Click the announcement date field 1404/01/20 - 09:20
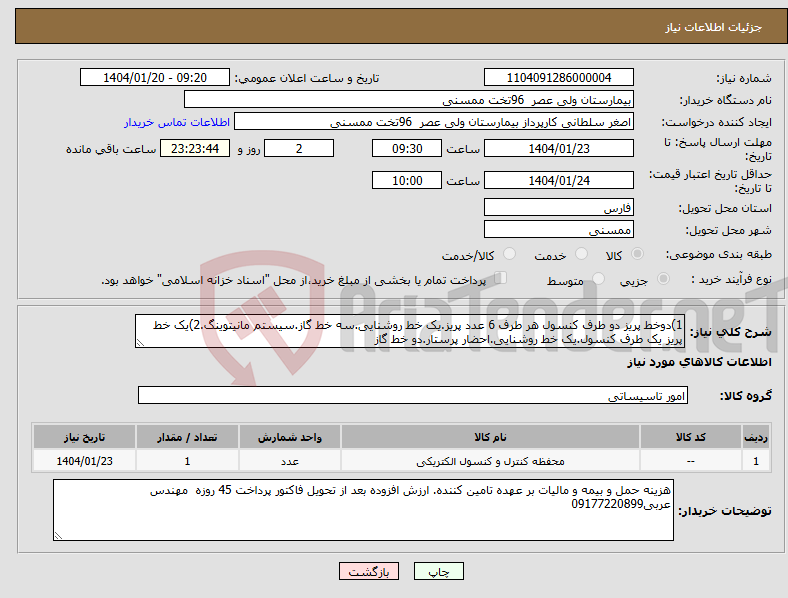788x598 pixels. pyautogui.click(x=155, y=77)
